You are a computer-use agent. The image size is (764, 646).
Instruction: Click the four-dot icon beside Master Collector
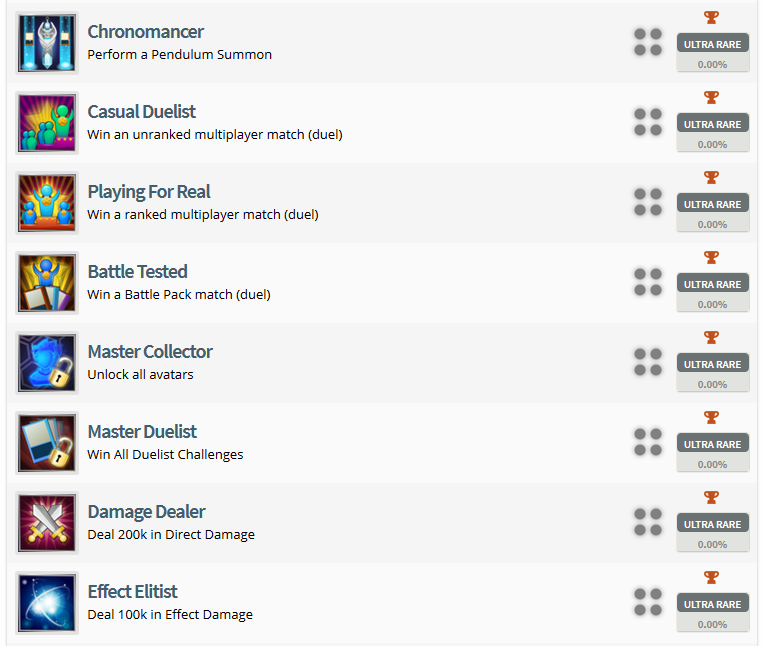click(648, 362)
